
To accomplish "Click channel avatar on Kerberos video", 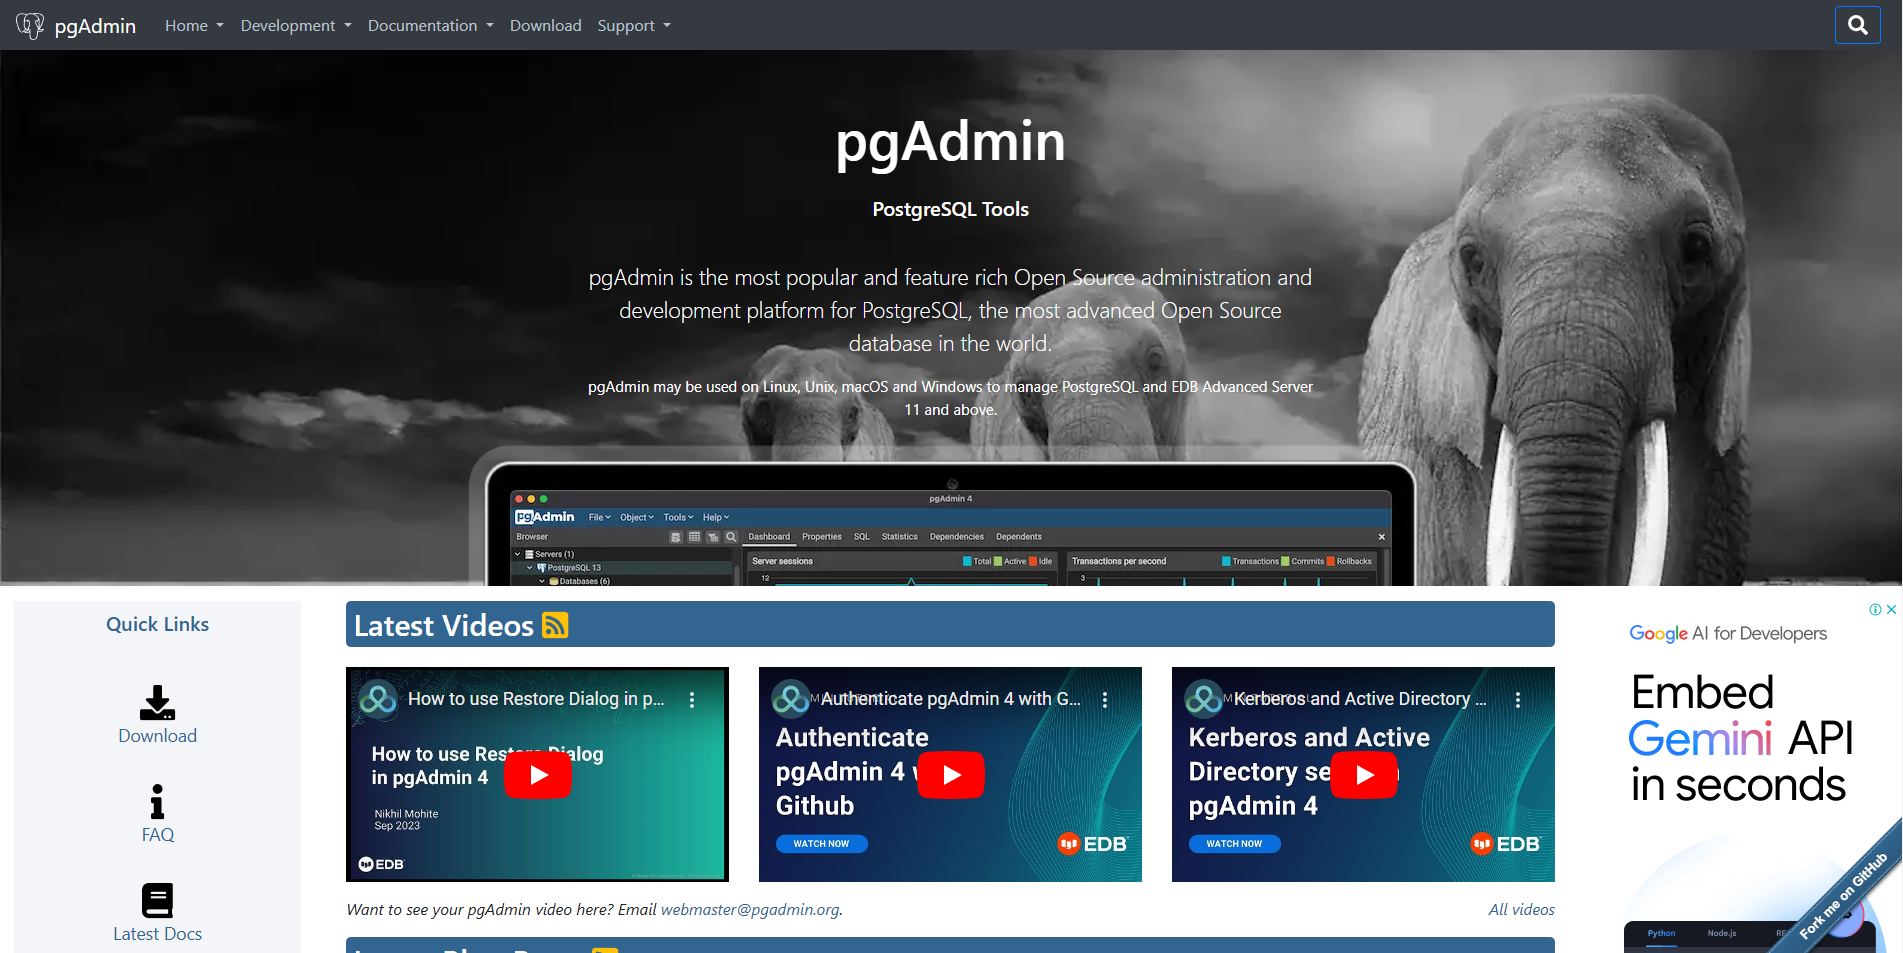I will [1204, 699].
